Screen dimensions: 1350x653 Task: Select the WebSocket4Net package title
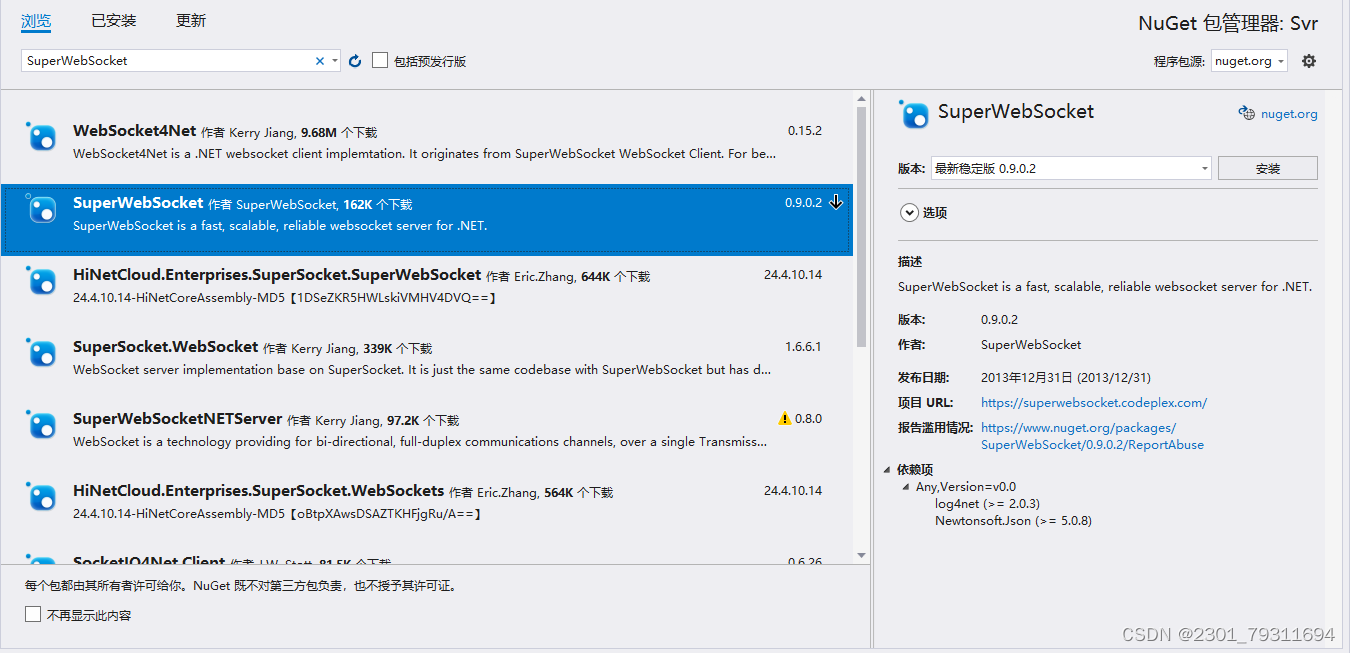point(135,131)
